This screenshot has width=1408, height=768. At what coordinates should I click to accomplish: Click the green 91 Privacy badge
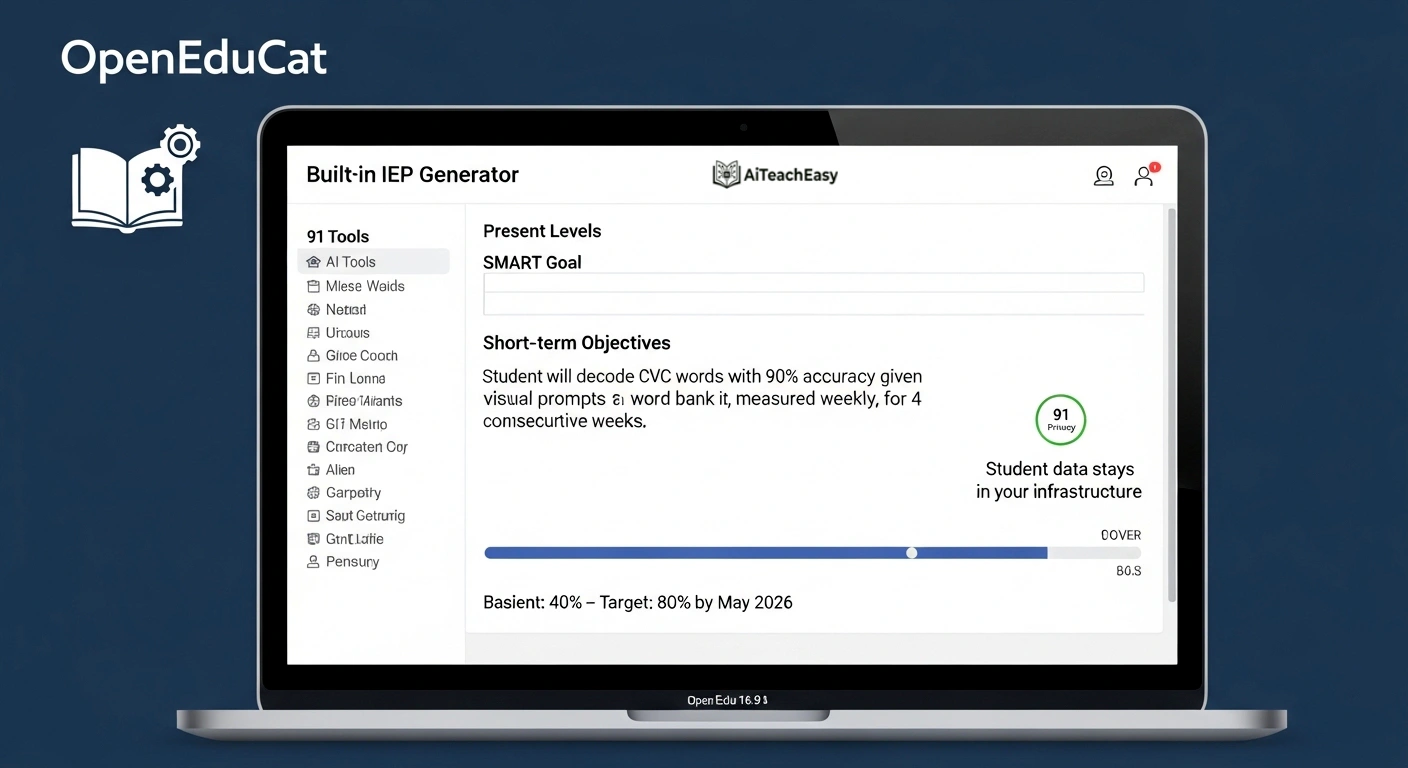[1061, 419]
